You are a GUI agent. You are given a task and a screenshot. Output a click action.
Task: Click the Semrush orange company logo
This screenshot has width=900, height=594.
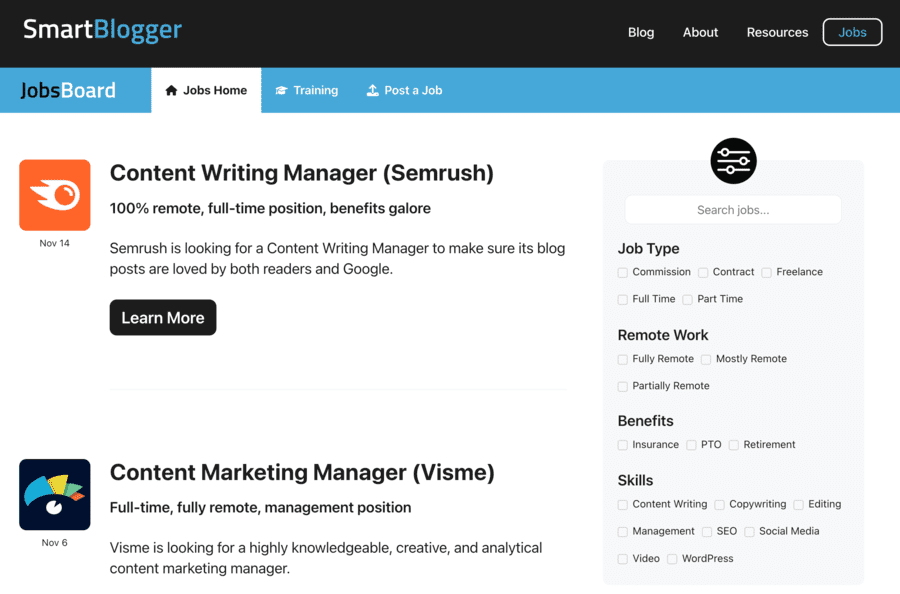(55, 195)
